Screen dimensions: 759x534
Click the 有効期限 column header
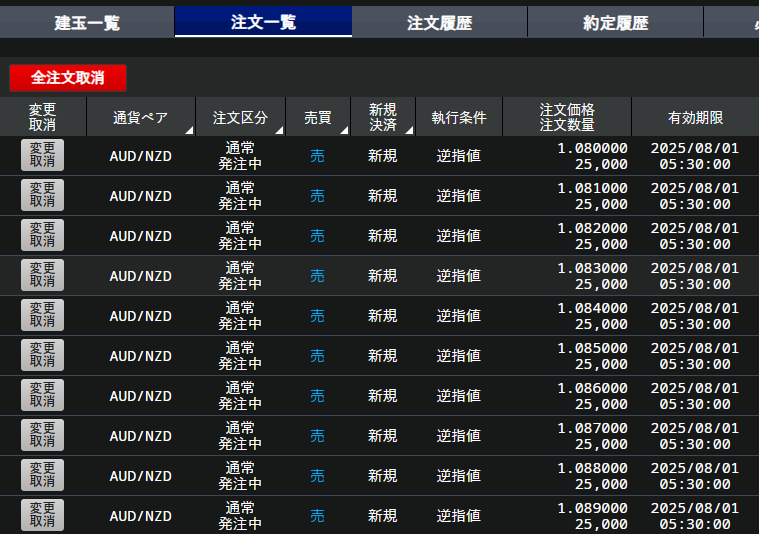coord(695,117)
